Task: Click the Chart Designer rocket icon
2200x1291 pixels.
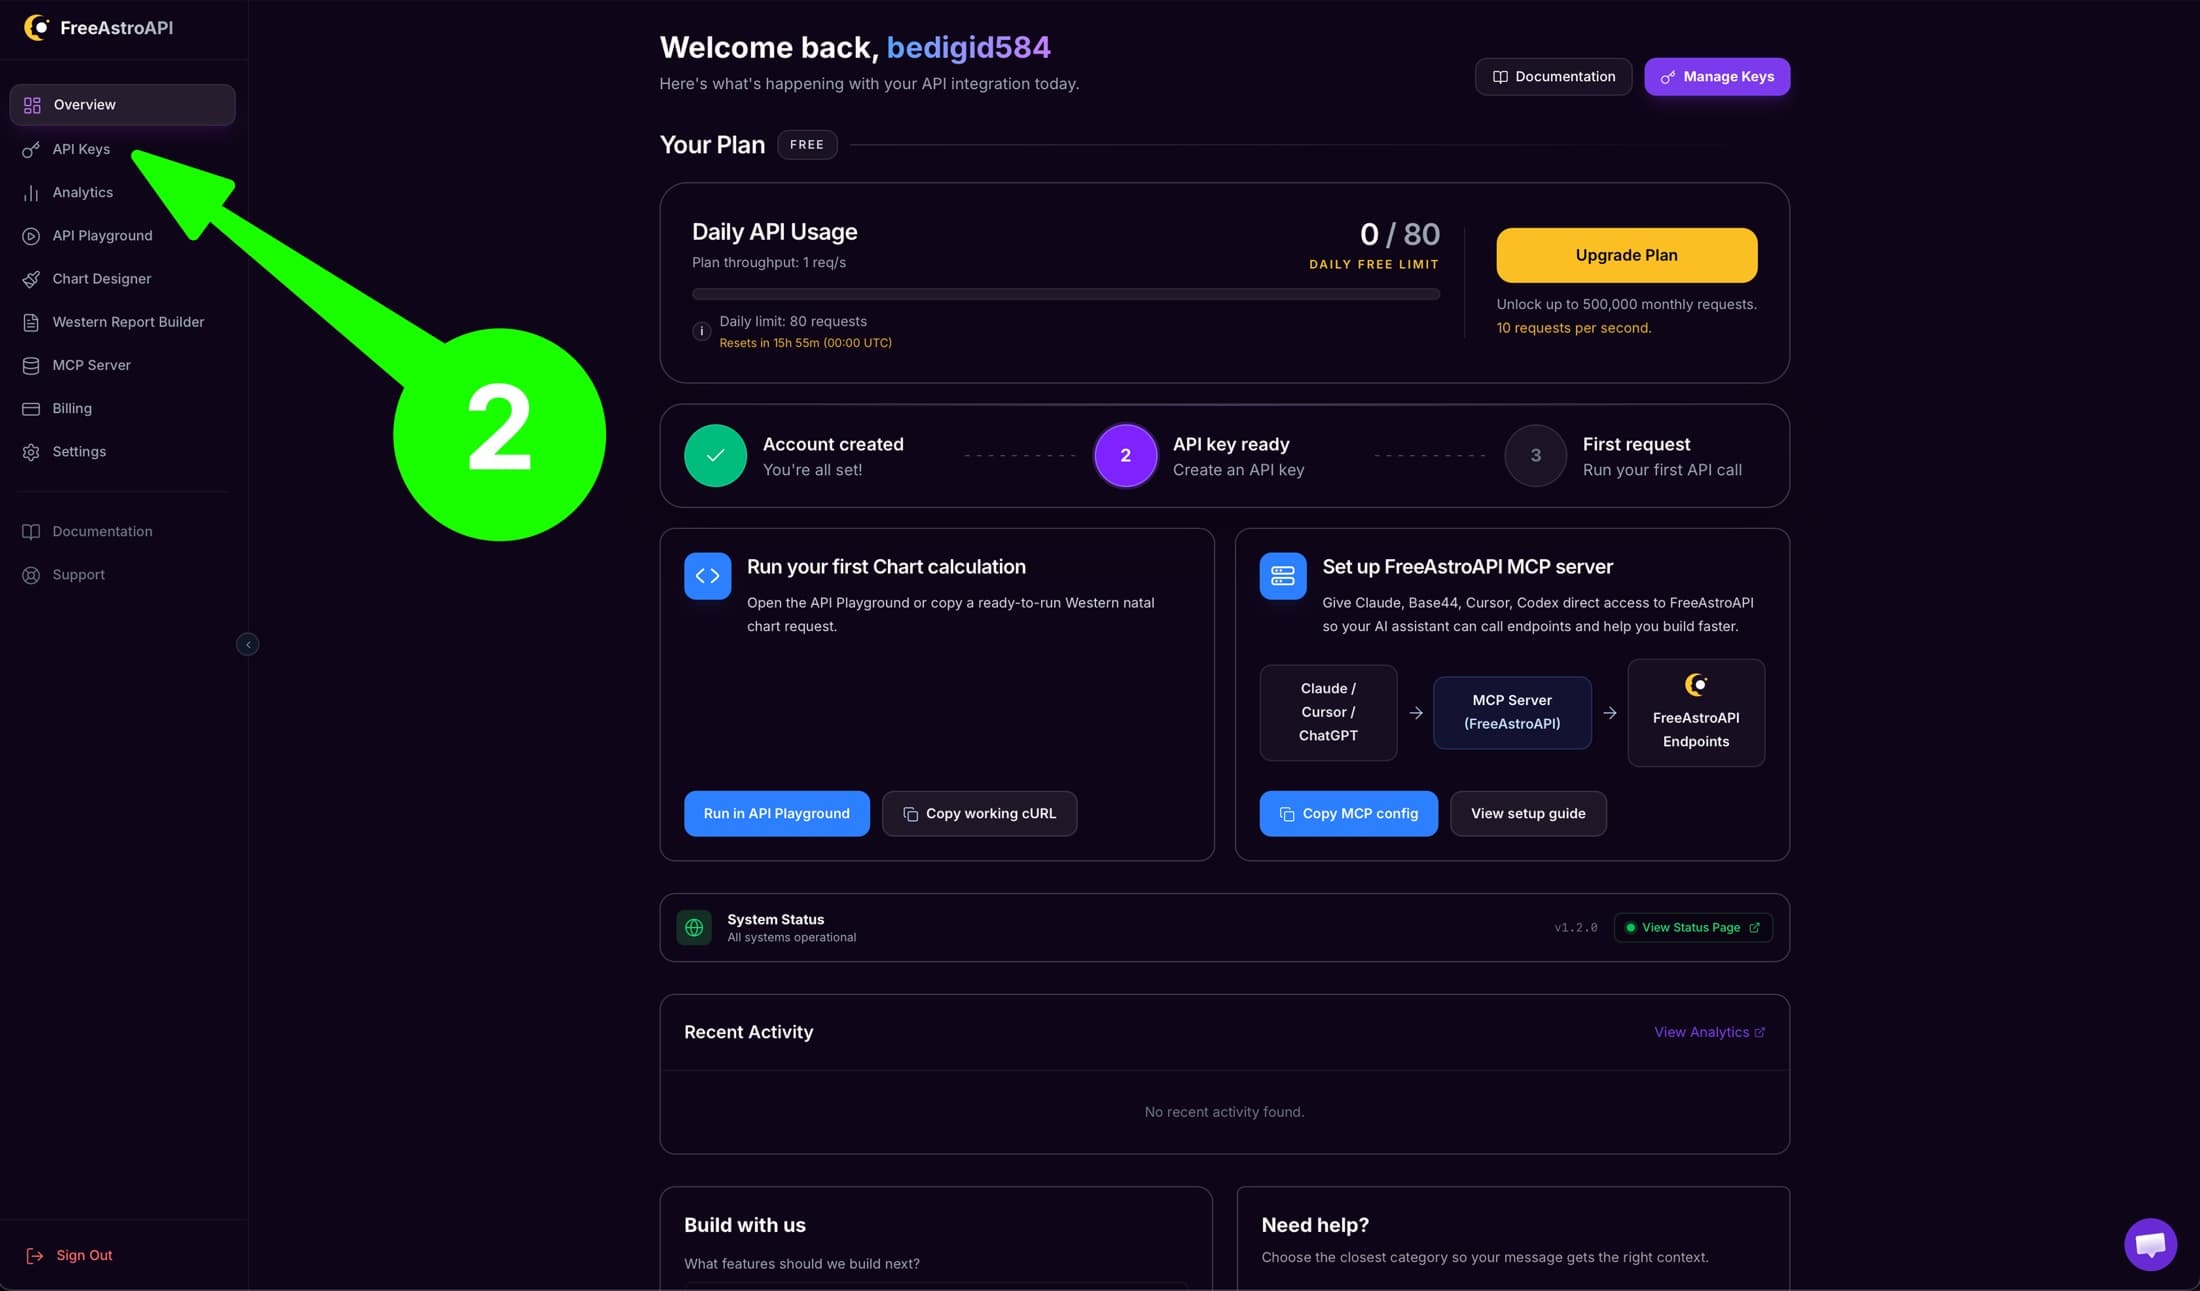Action: 31,279
